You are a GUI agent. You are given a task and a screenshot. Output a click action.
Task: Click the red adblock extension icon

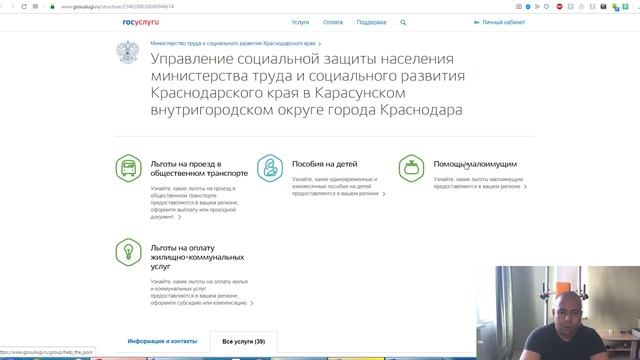[560, 7]
